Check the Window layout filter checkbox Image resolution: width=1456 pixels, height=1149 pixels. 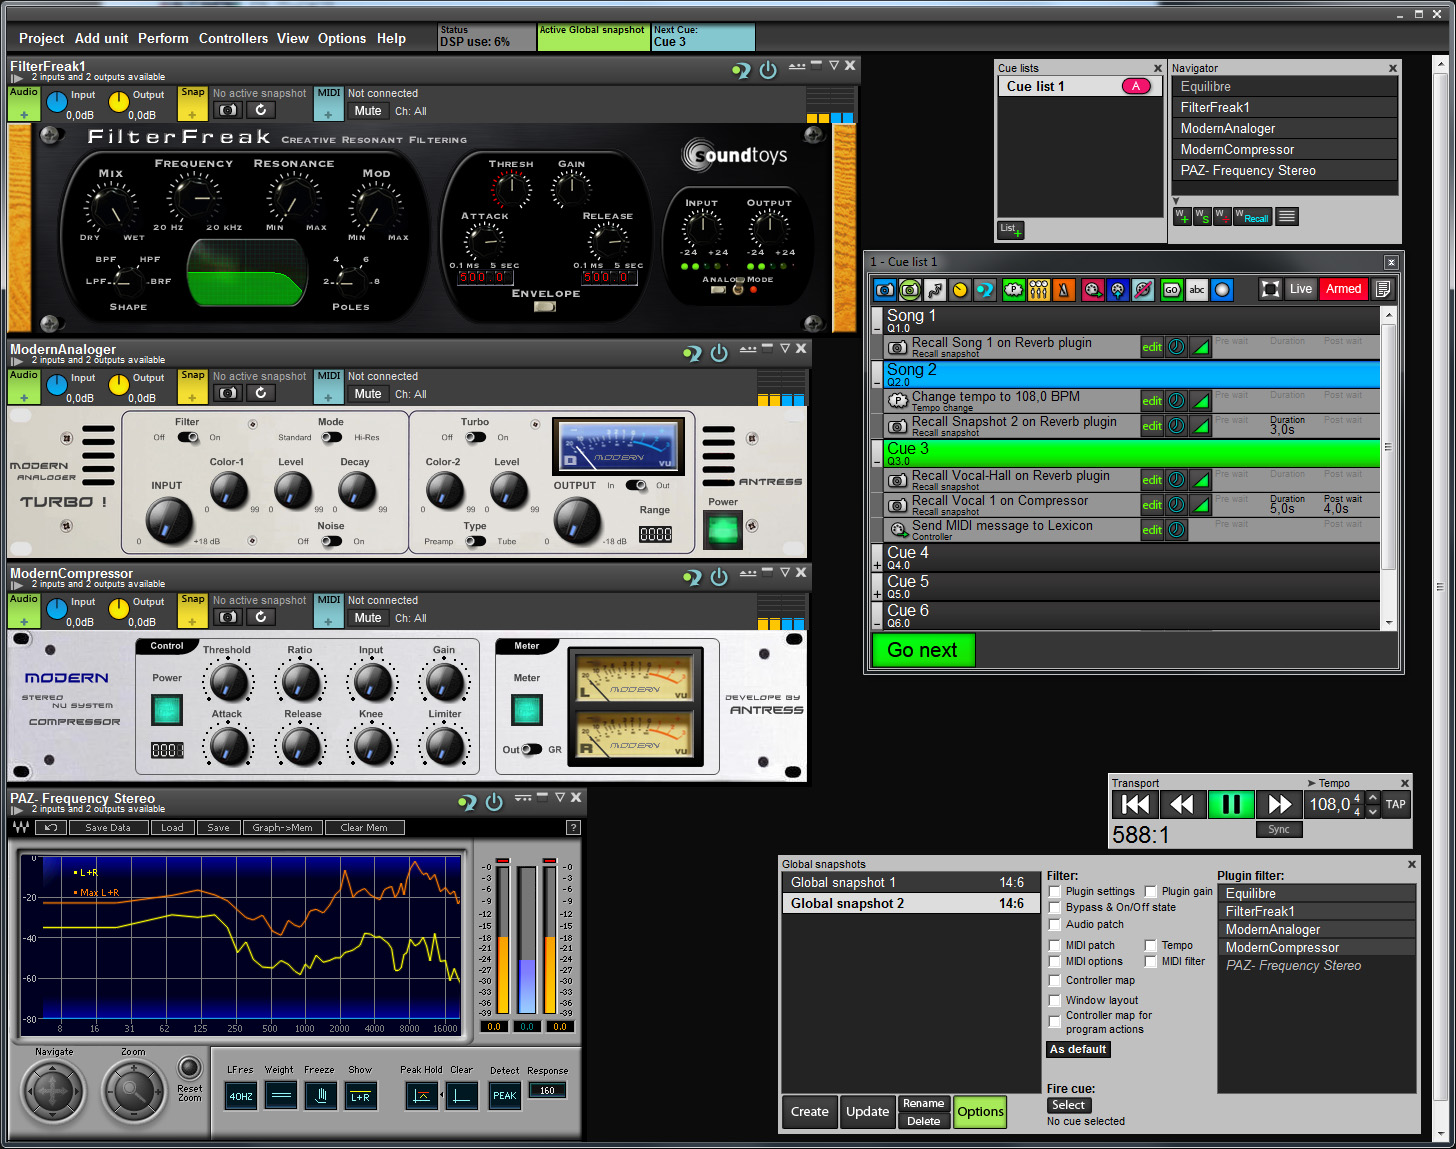tap(1055, 1001)
